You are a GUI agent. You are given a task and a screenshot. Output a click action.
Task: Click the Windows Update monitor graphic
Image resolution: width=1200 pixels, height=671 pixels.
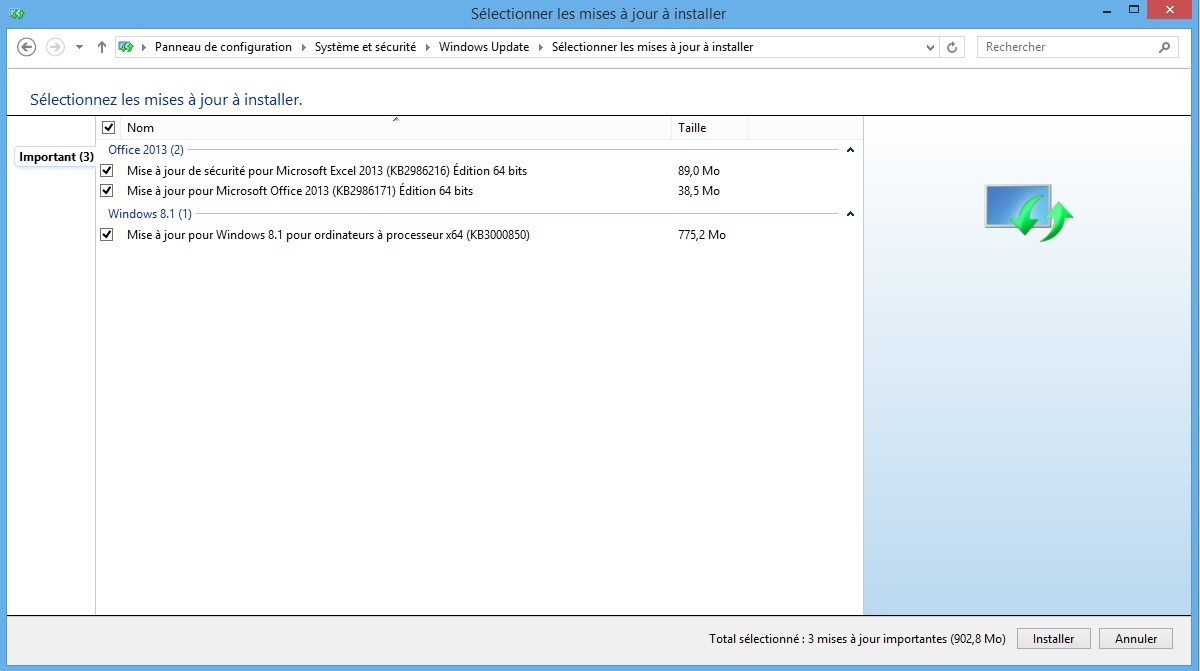(1029, 212)
